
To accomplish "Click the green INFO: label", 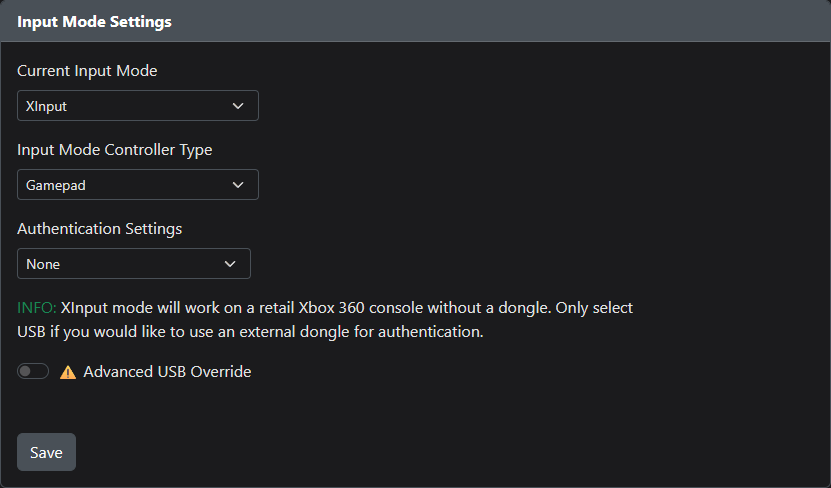I will coord(37,308).
